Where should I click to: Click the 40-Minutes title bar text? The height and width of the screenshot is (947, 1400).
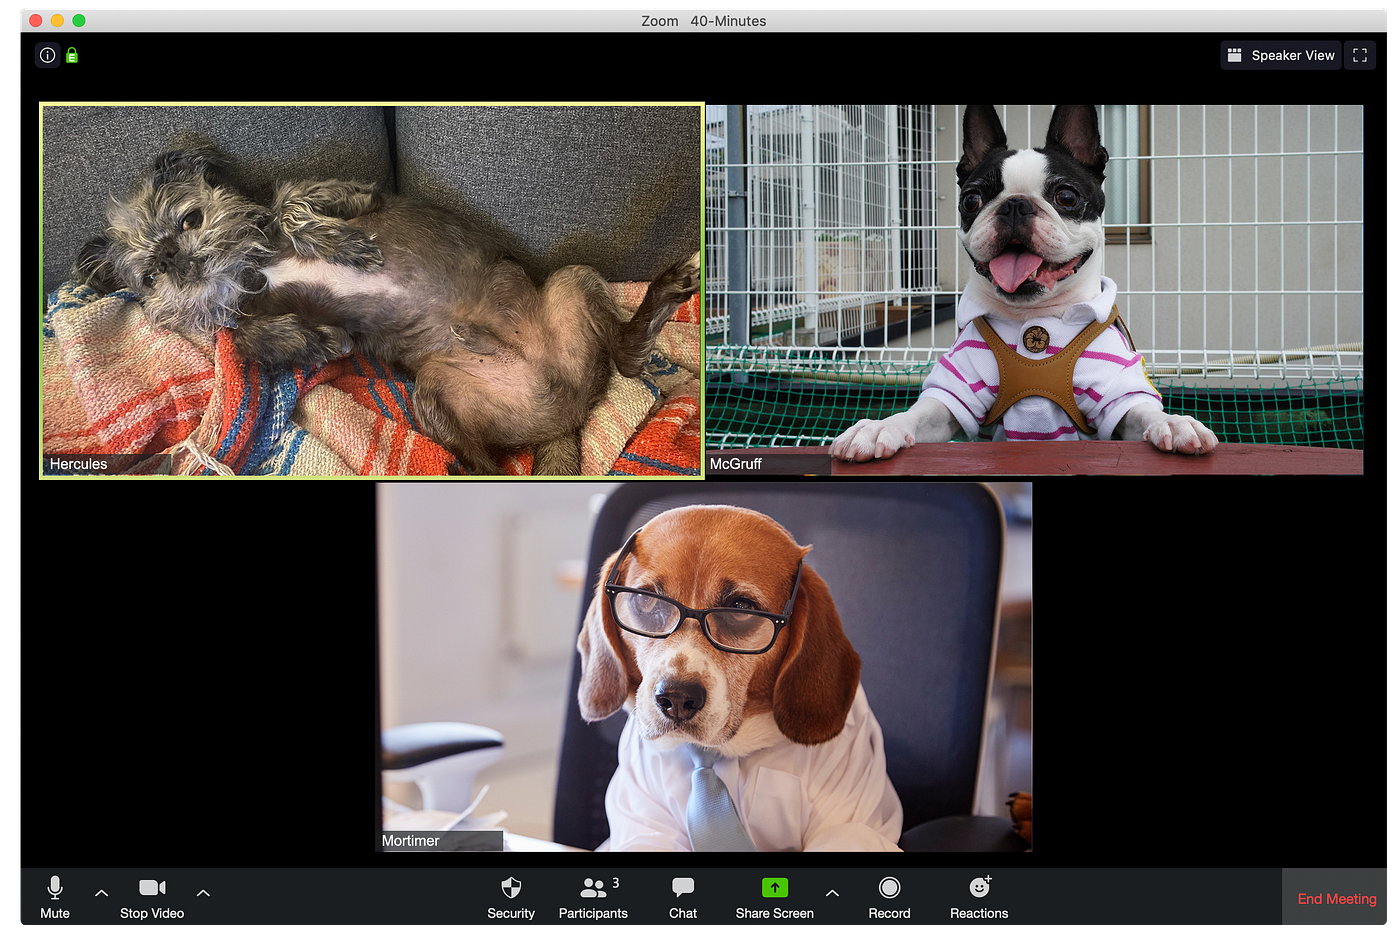pyautogui.click(x=727, y=20)
